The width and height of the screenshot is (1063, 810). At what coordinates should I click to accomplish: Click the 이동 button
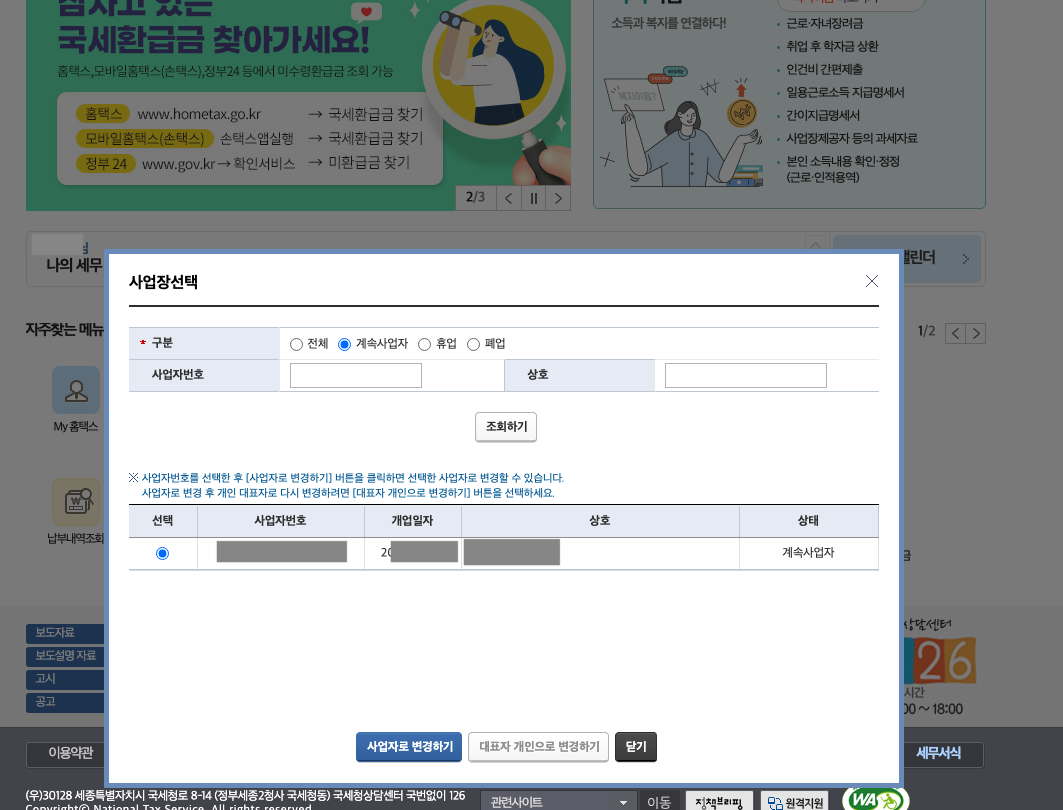(x=659, y=802)
